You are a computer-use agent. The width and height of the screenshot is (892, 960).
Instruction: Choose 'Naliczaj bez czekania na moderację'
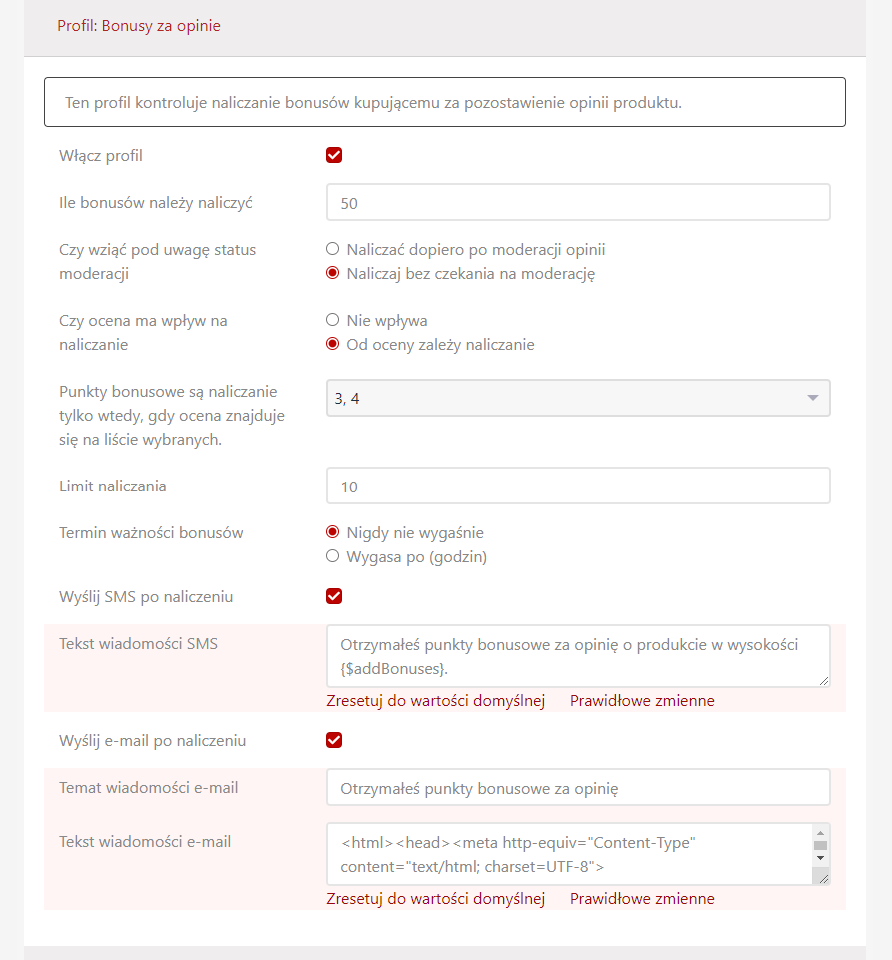click(333, 273)
